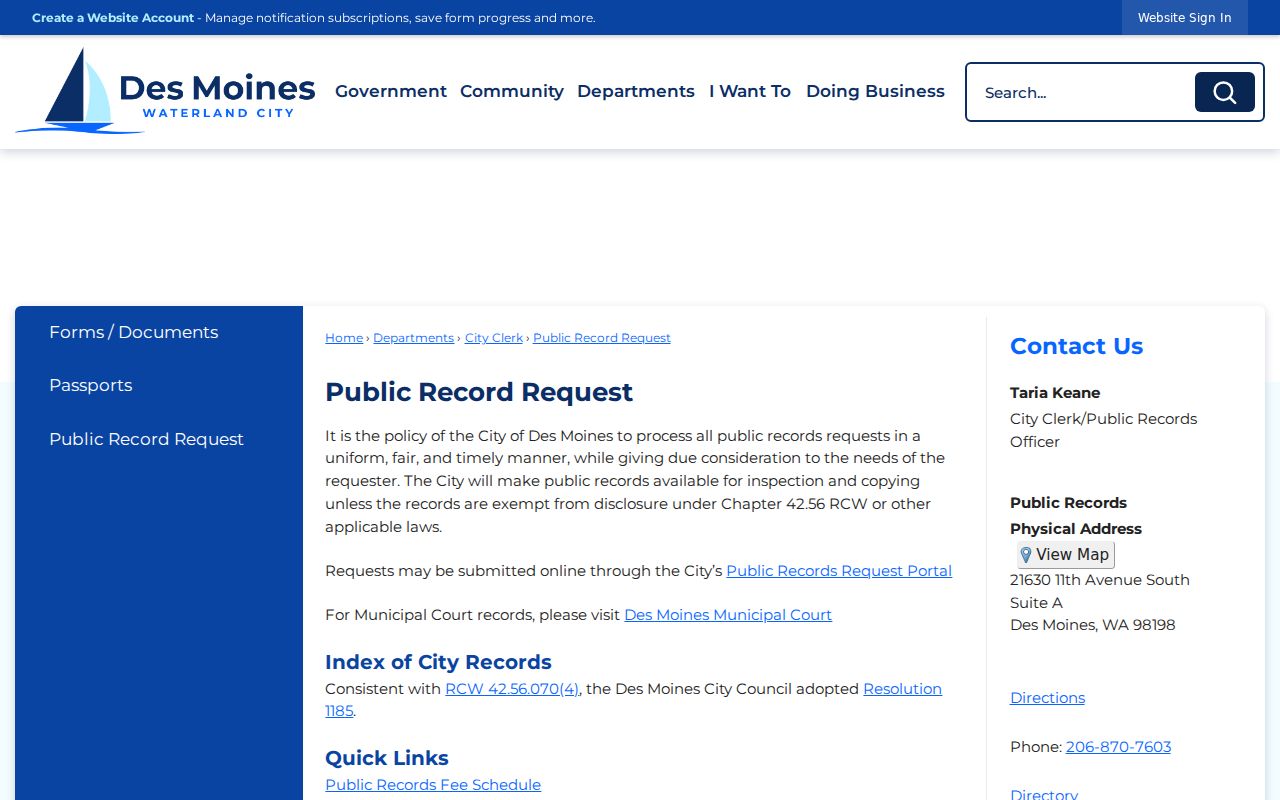Go to City Clerk breadcrumb link
This screenshot has width=1280, height=800.
point(494,338)
